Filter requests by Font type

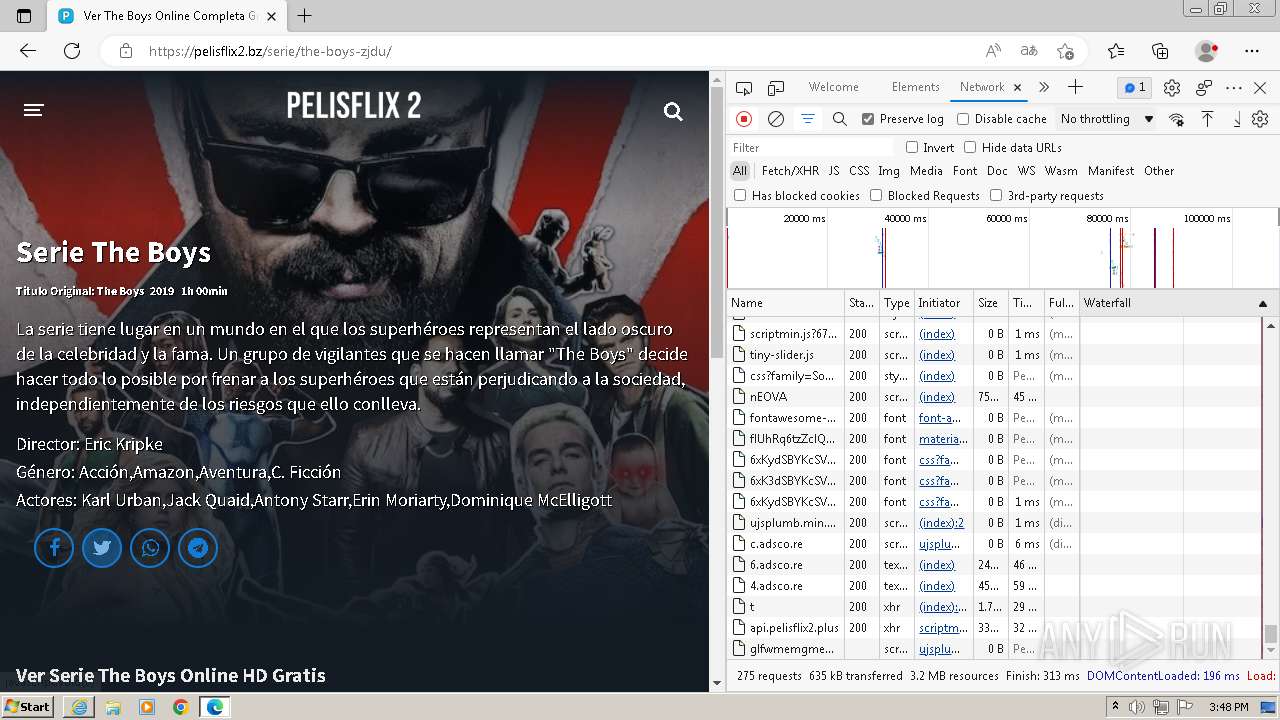pyautogui.click(x=965, y=171)
